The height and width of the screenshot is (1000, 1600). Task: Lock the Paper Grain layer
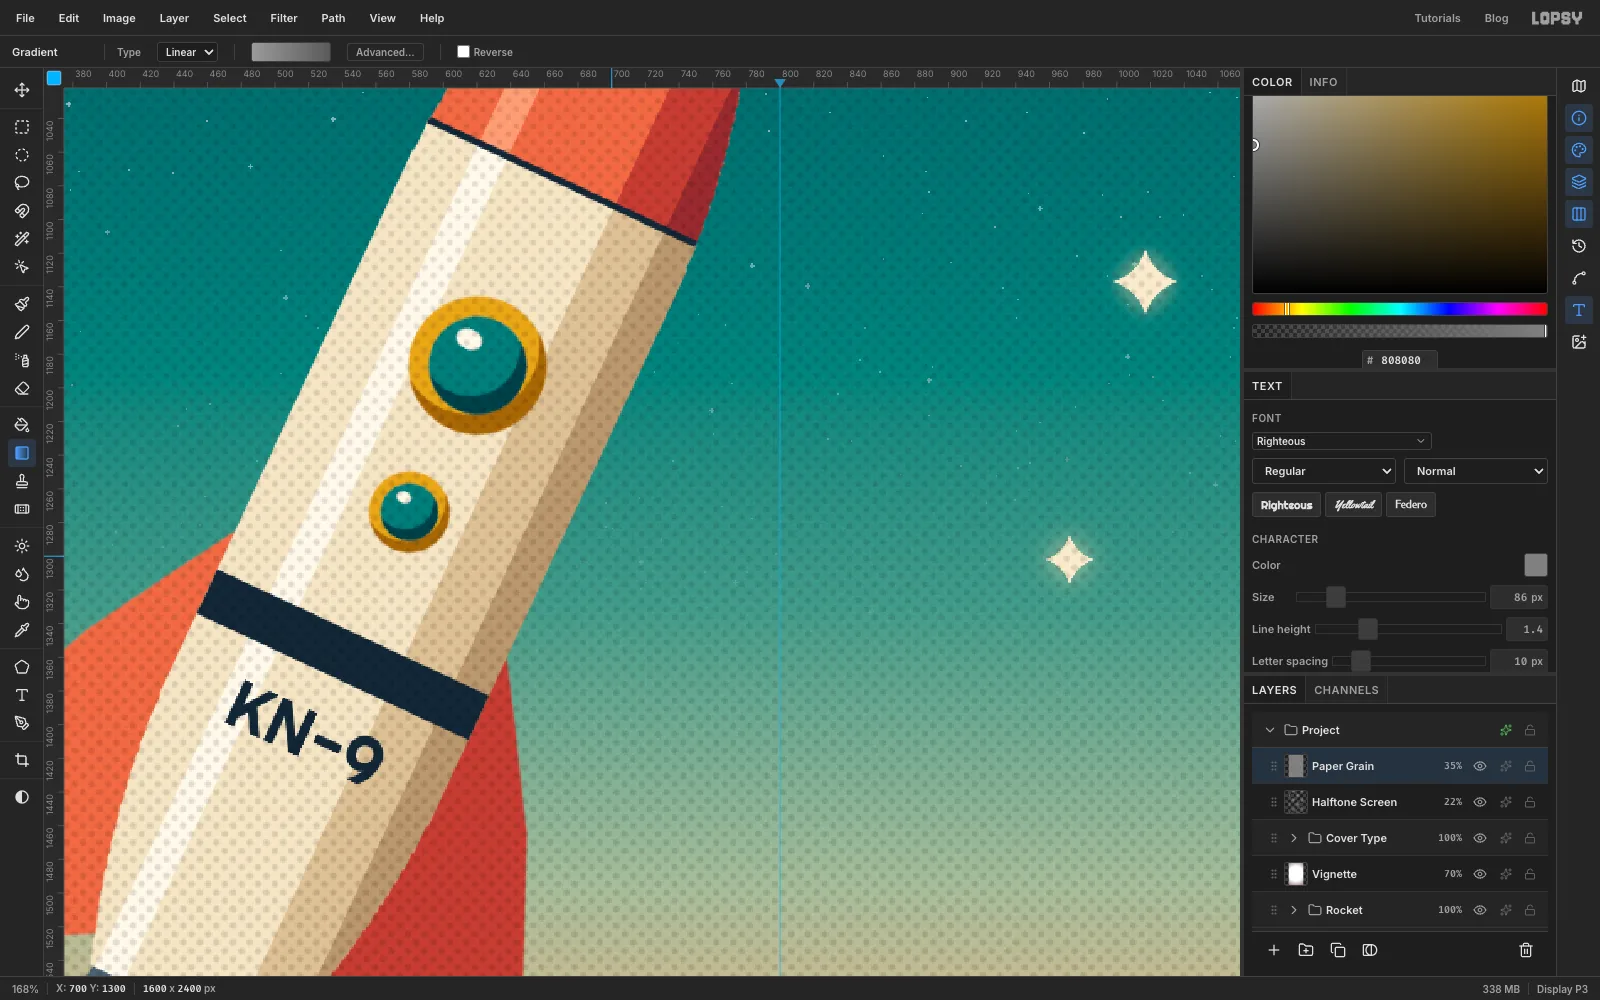[x=1530, y=766]
